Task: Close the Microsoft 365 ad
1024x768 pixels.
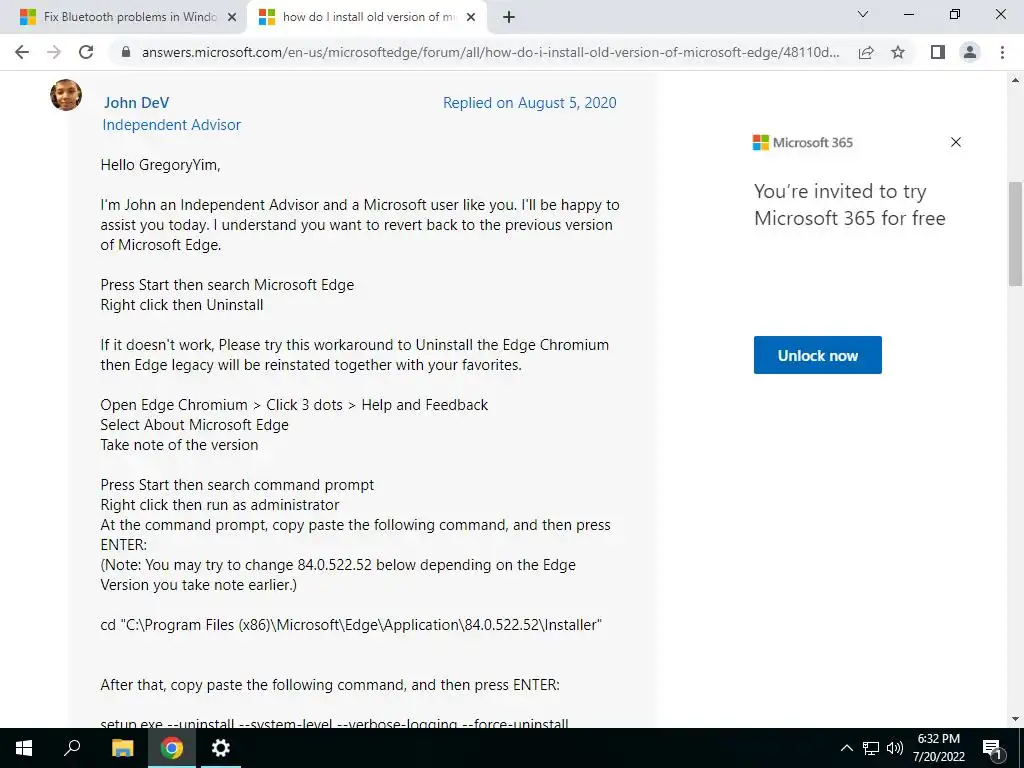Action: (956, 142)
